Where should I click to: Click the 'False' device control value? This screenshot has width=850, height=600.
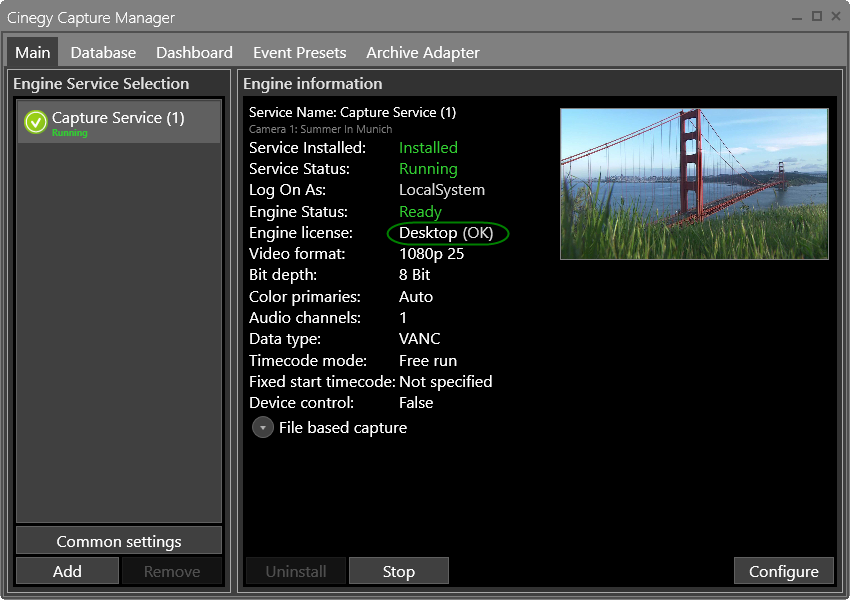coord(416,403)
